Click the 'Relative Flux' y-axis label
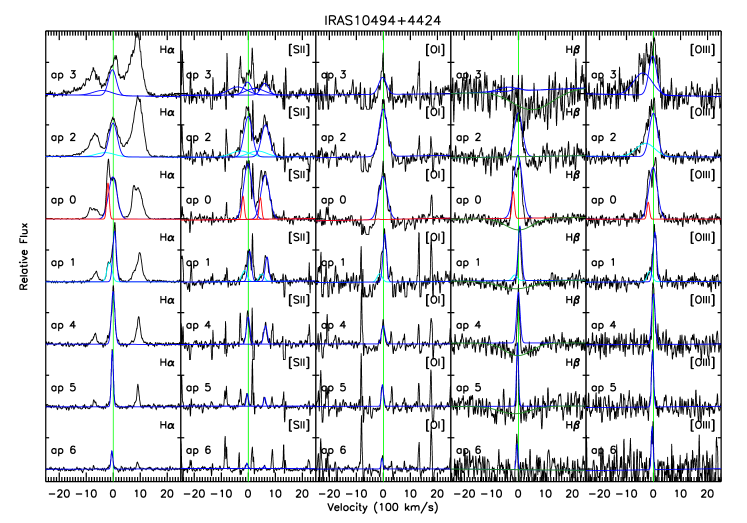This screenshot has width=747, height=523. pos(24,256)
